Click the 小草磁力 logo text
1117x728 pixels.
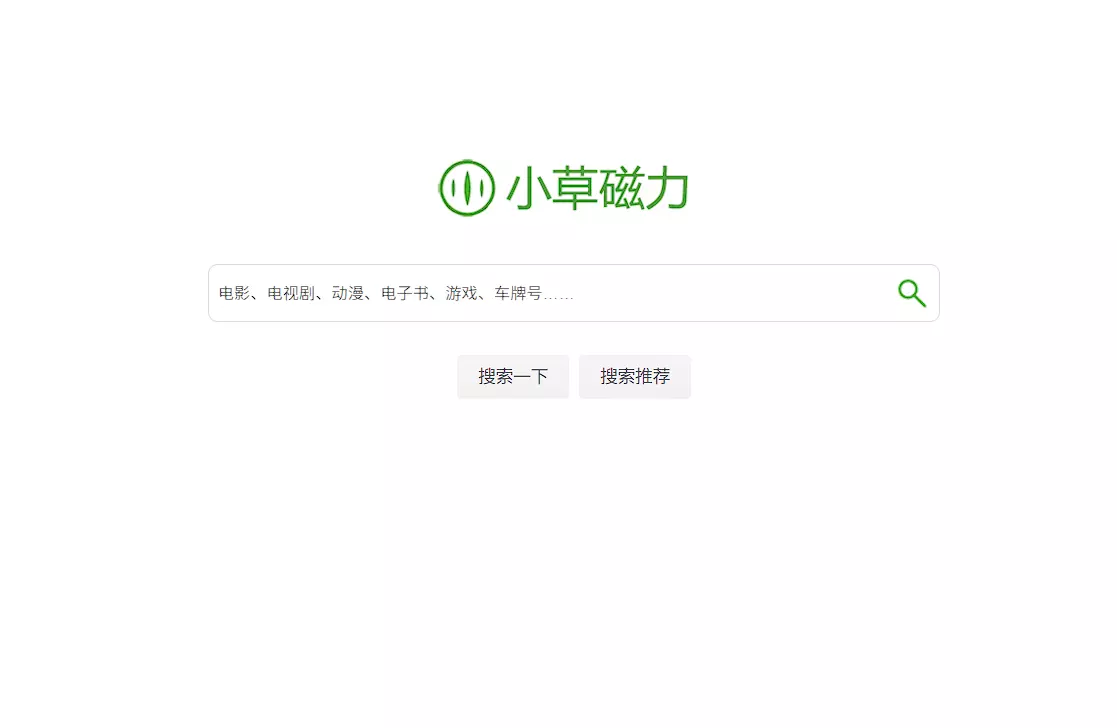597,188
